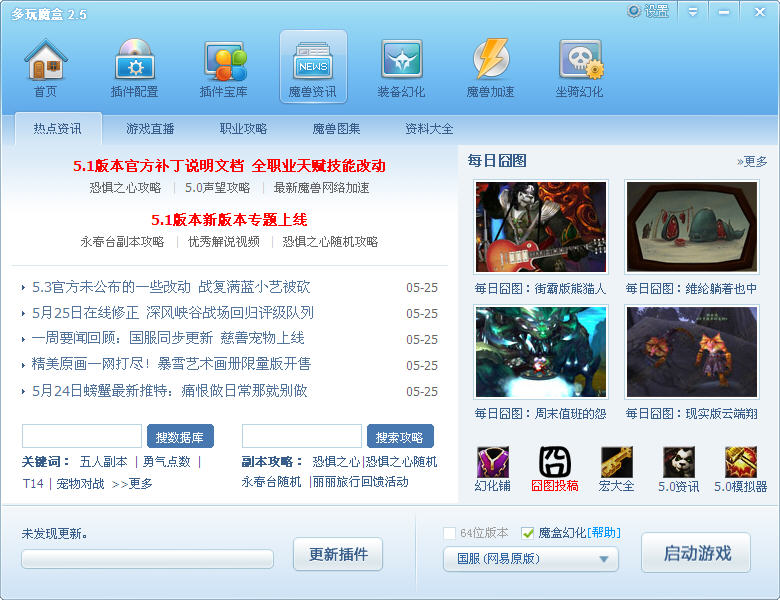The height and width of the screenshot is (600, 780).
Task: Click the 搜数据库 search button
Action: 180,437
